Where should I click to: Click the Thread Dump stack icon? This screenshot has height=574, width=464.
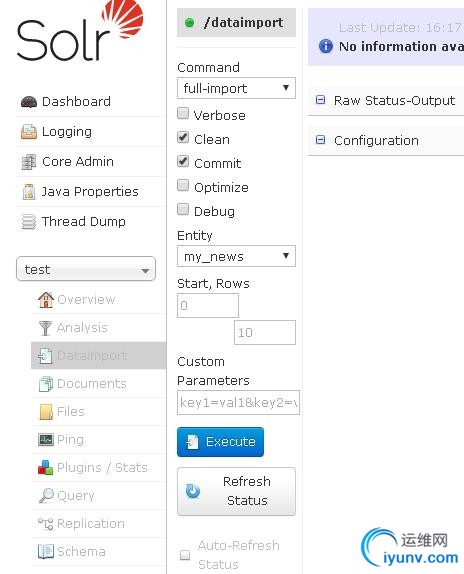tap(29, 222)
